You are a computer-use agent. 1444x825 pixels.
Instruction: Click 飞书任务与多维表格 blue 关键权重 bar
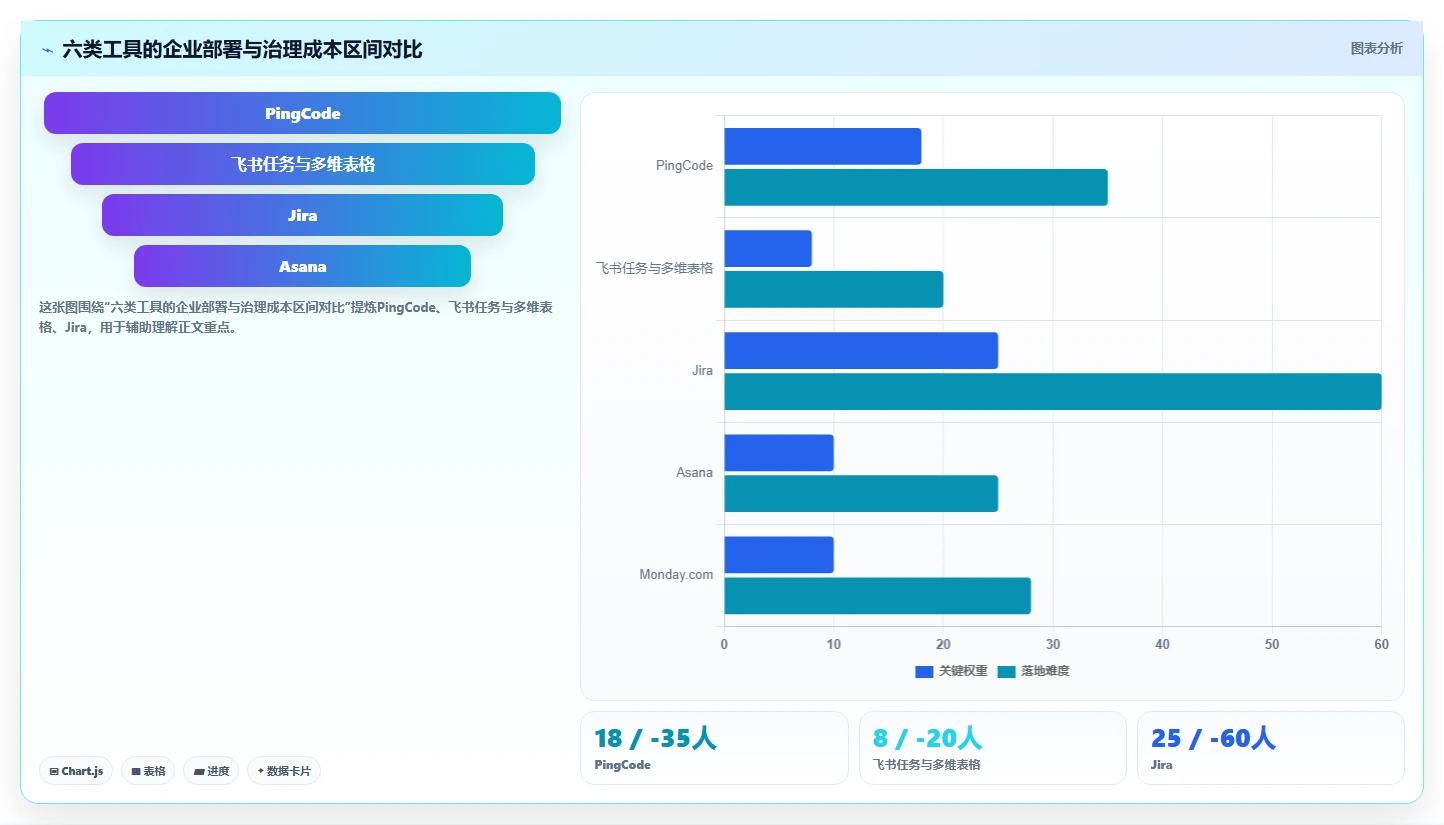[x=767, y=248]
